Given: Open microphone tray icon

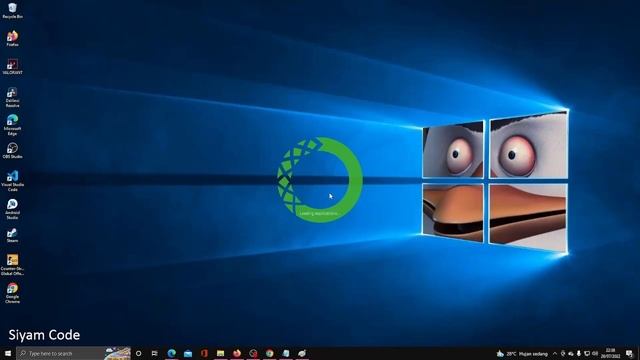Looking at the screenshot, I should (578, 353).
